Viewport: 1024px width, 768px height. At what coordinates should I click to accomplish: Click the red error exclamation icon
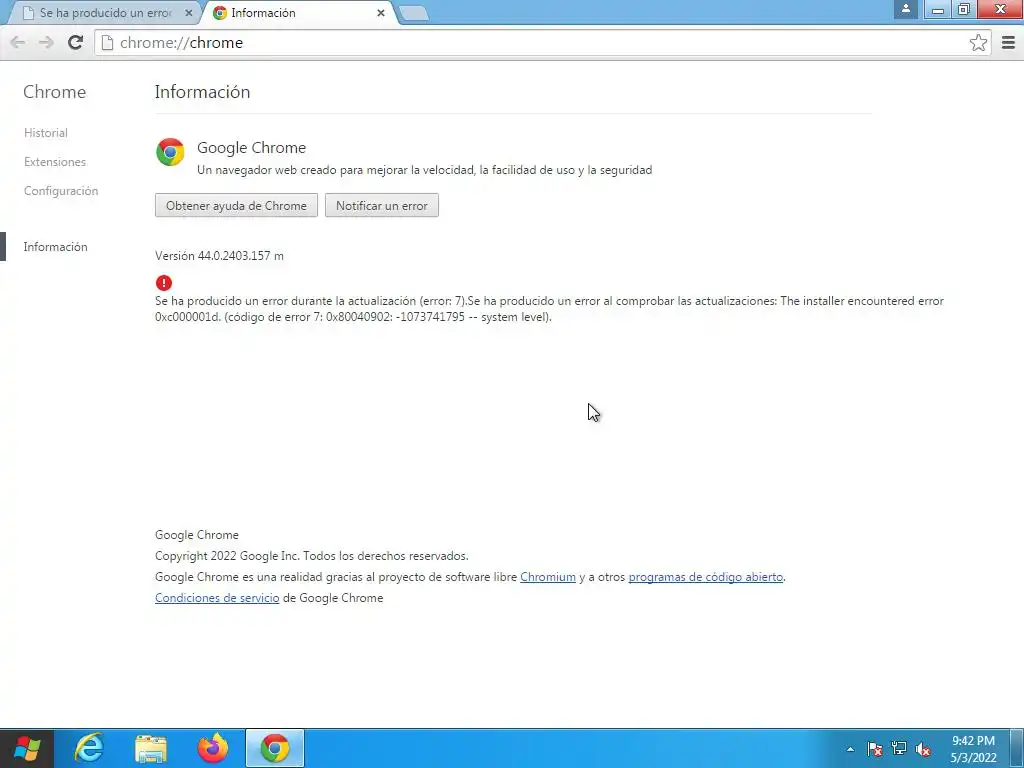(x=164, y=283)
